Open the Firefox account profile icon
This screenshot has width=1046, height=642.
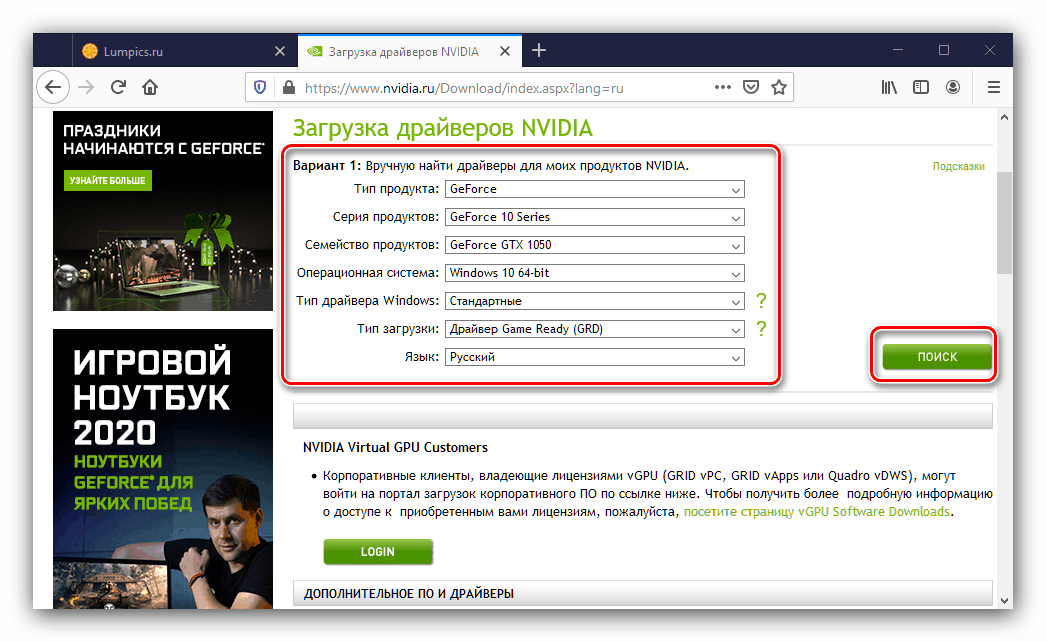(x=954, y=87)
